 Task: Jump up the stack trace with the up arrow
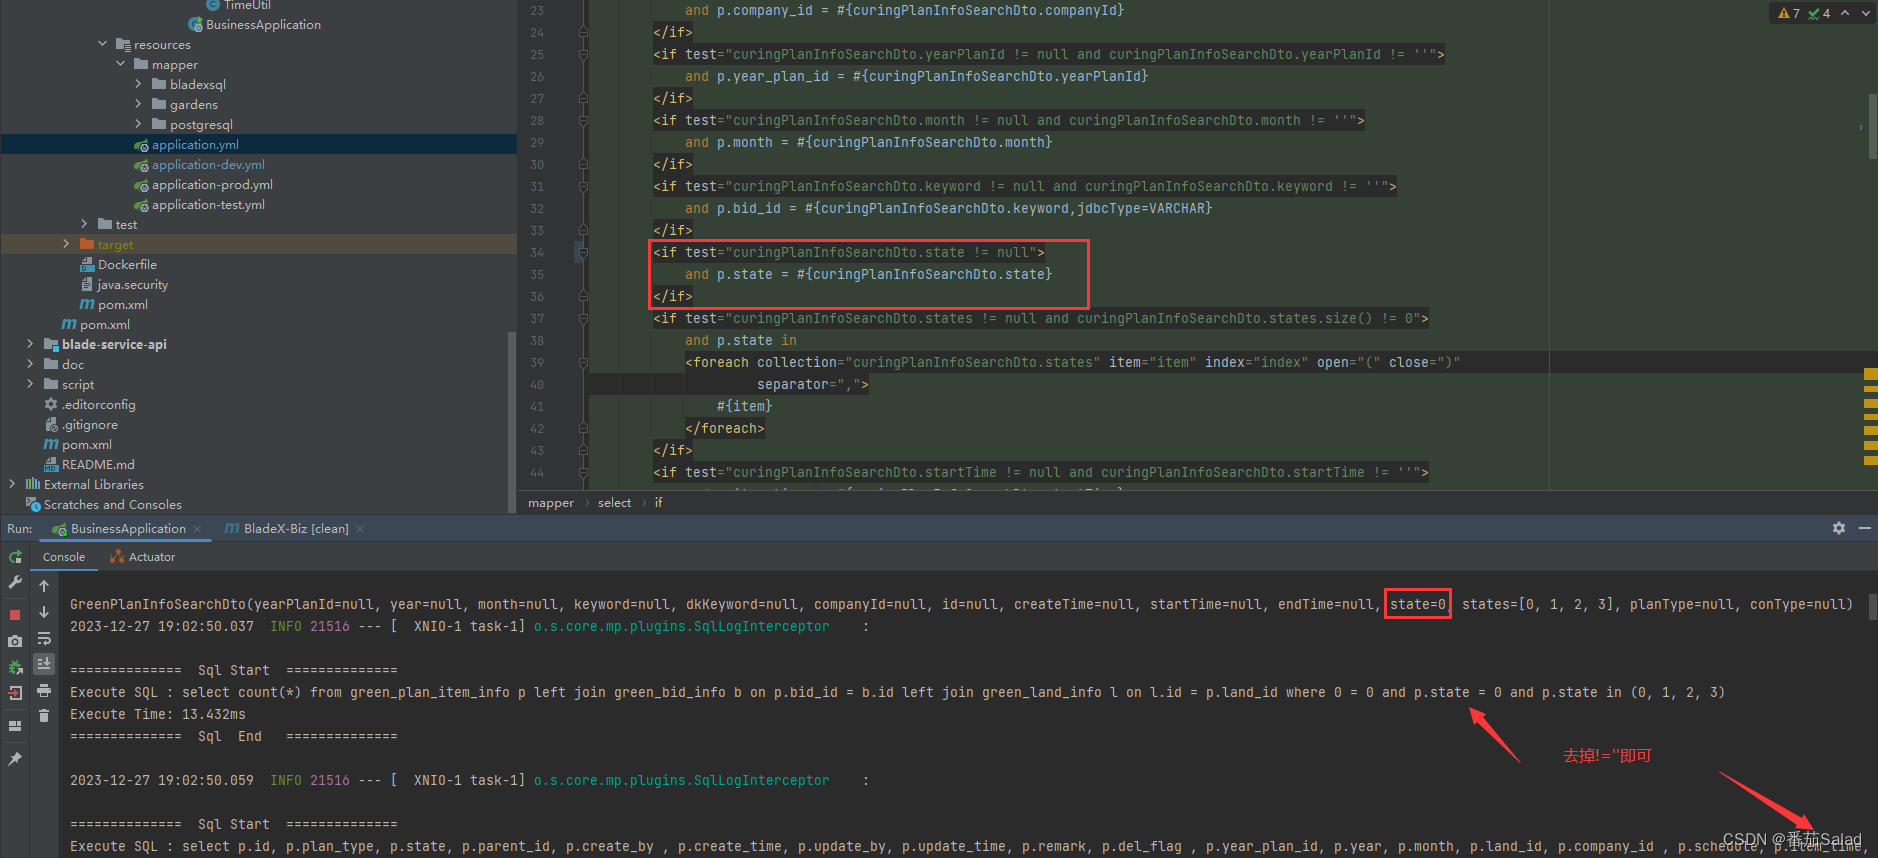pyautogui.click(x=44, y=586)
